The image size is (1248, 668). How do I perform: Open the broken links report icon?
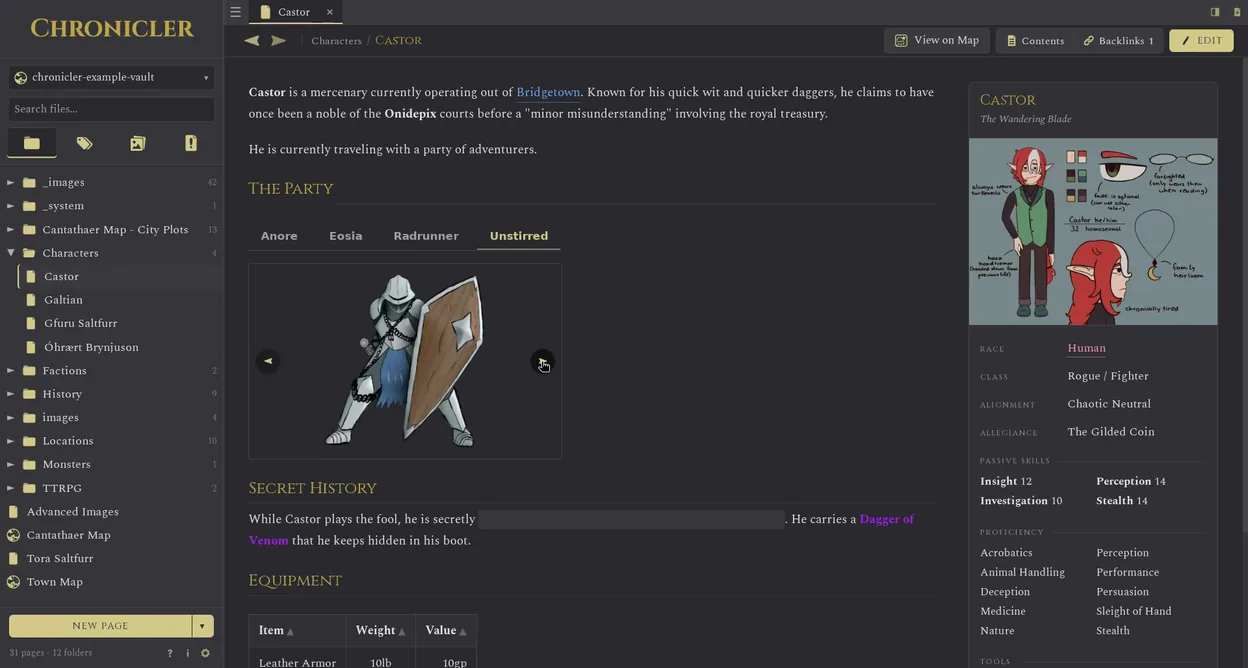pyautogui.click(x=191, y=143)
